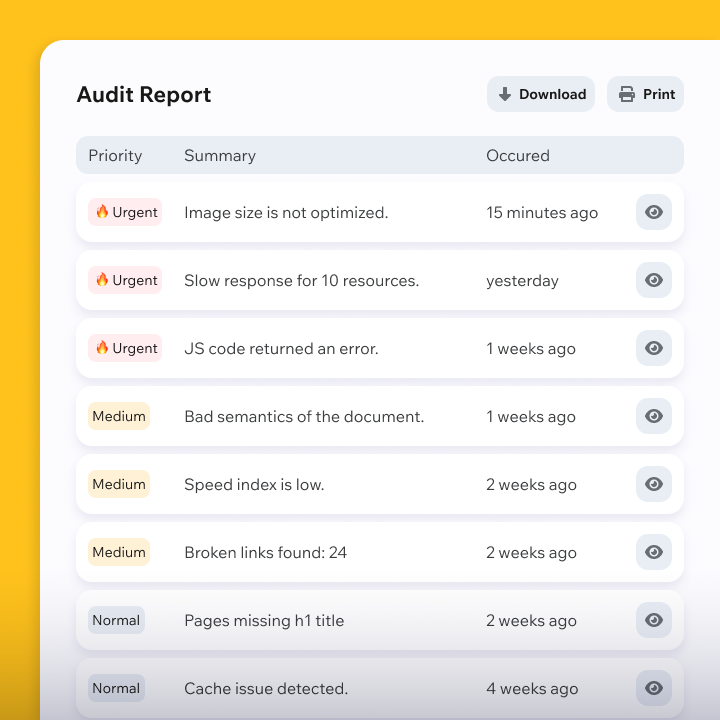Viewport: 720px width, 720px height.
Task: Download the audit report
Action: (541, 94)
